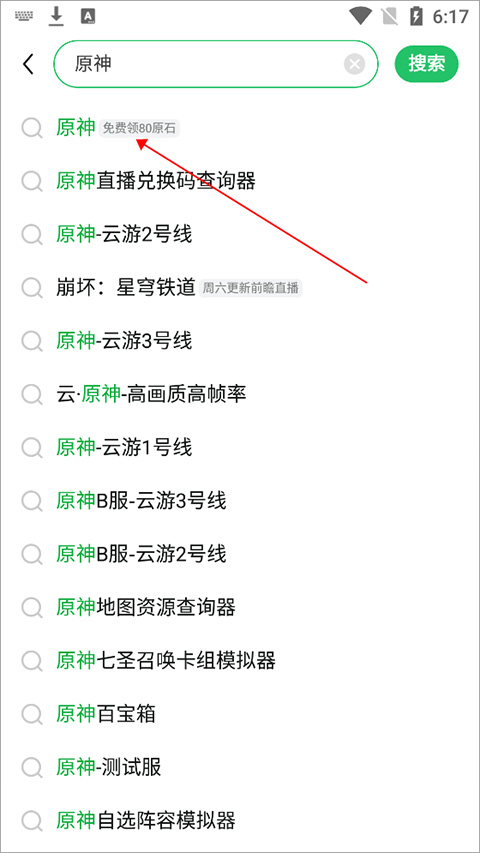
Task: Tap the back arrow icon
Action: point(28,64)
